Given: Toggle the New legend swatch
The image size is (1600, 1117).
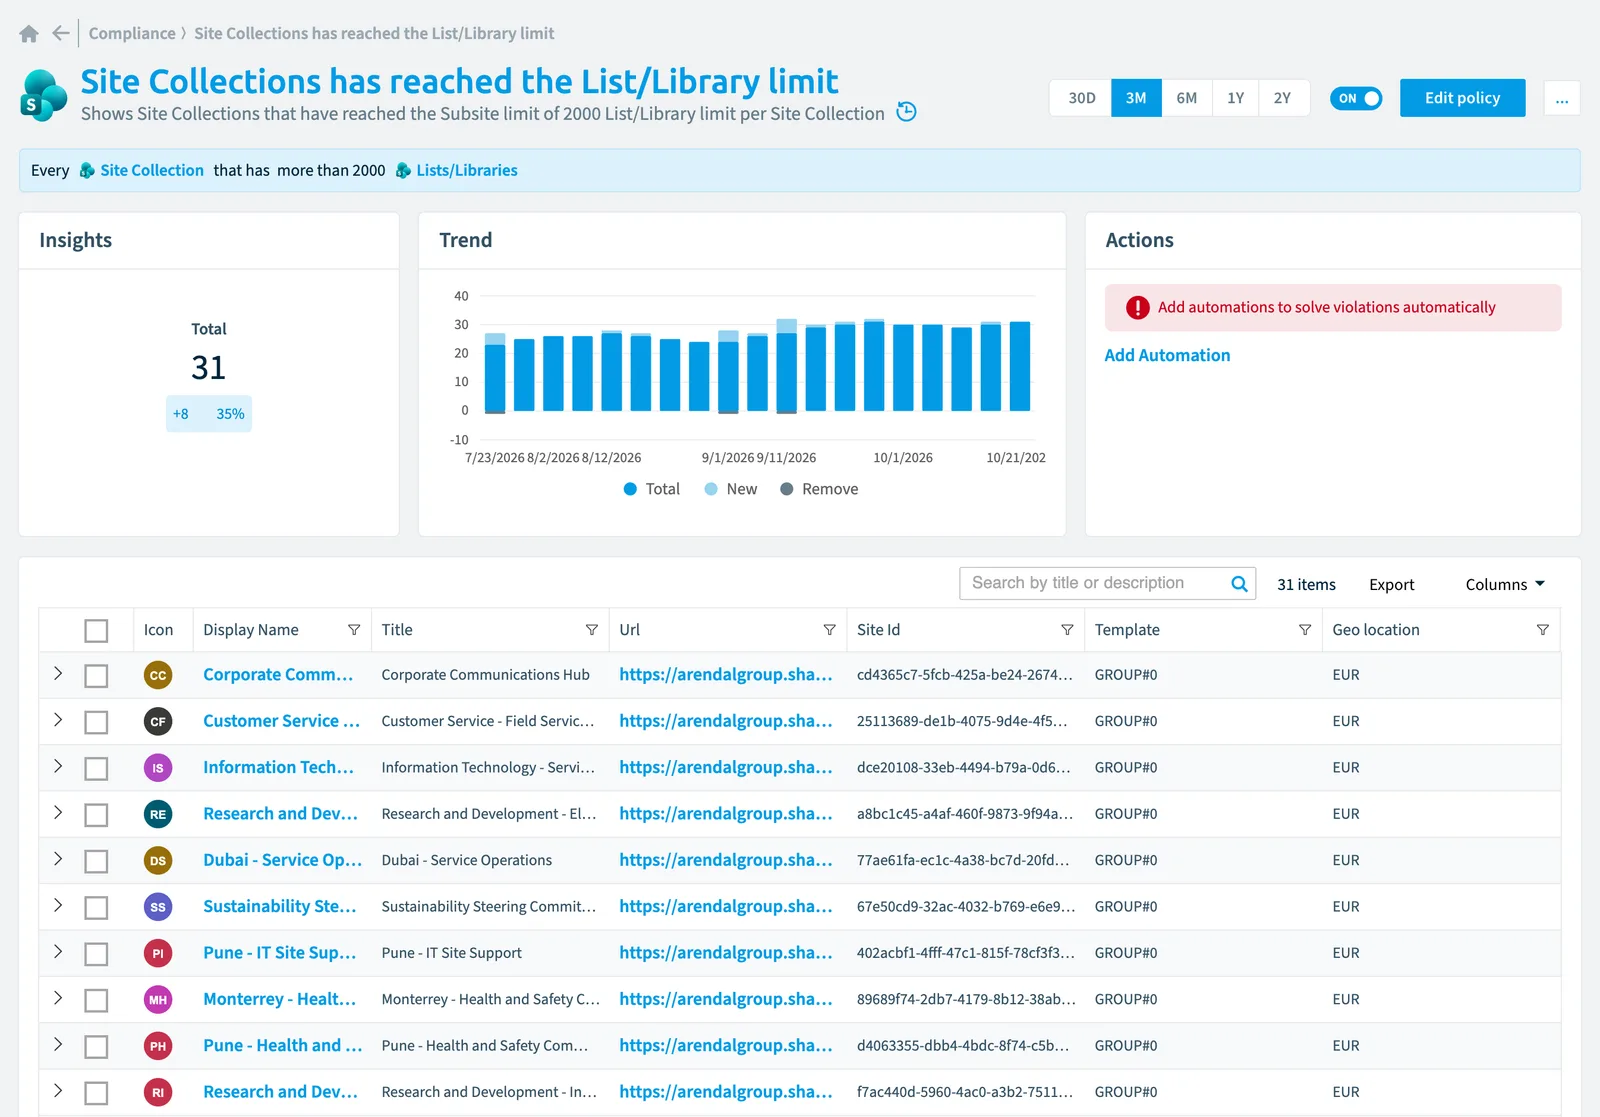Looking at the screenshot, I should pyautogui.click(x=711, y=489).
